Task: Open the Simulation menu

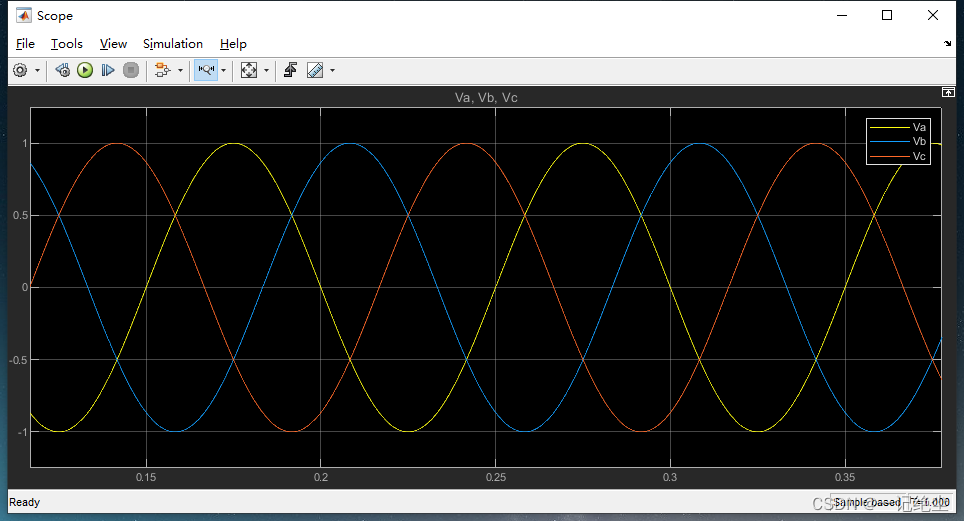Action: coord(172,44)
